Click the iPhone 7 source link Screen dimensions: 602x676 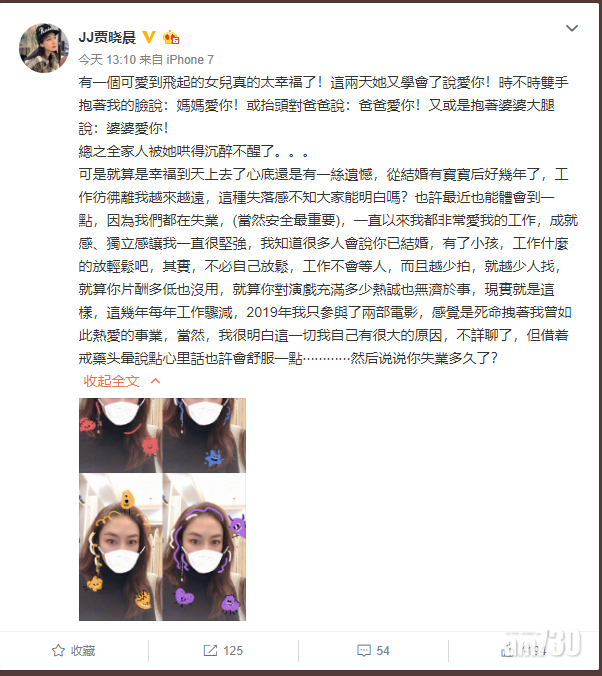[190, 59]
